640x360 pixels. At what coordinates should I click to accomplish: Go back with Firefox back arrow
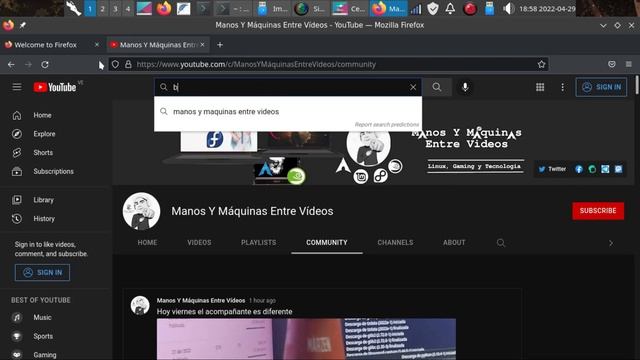click(11, 64)
